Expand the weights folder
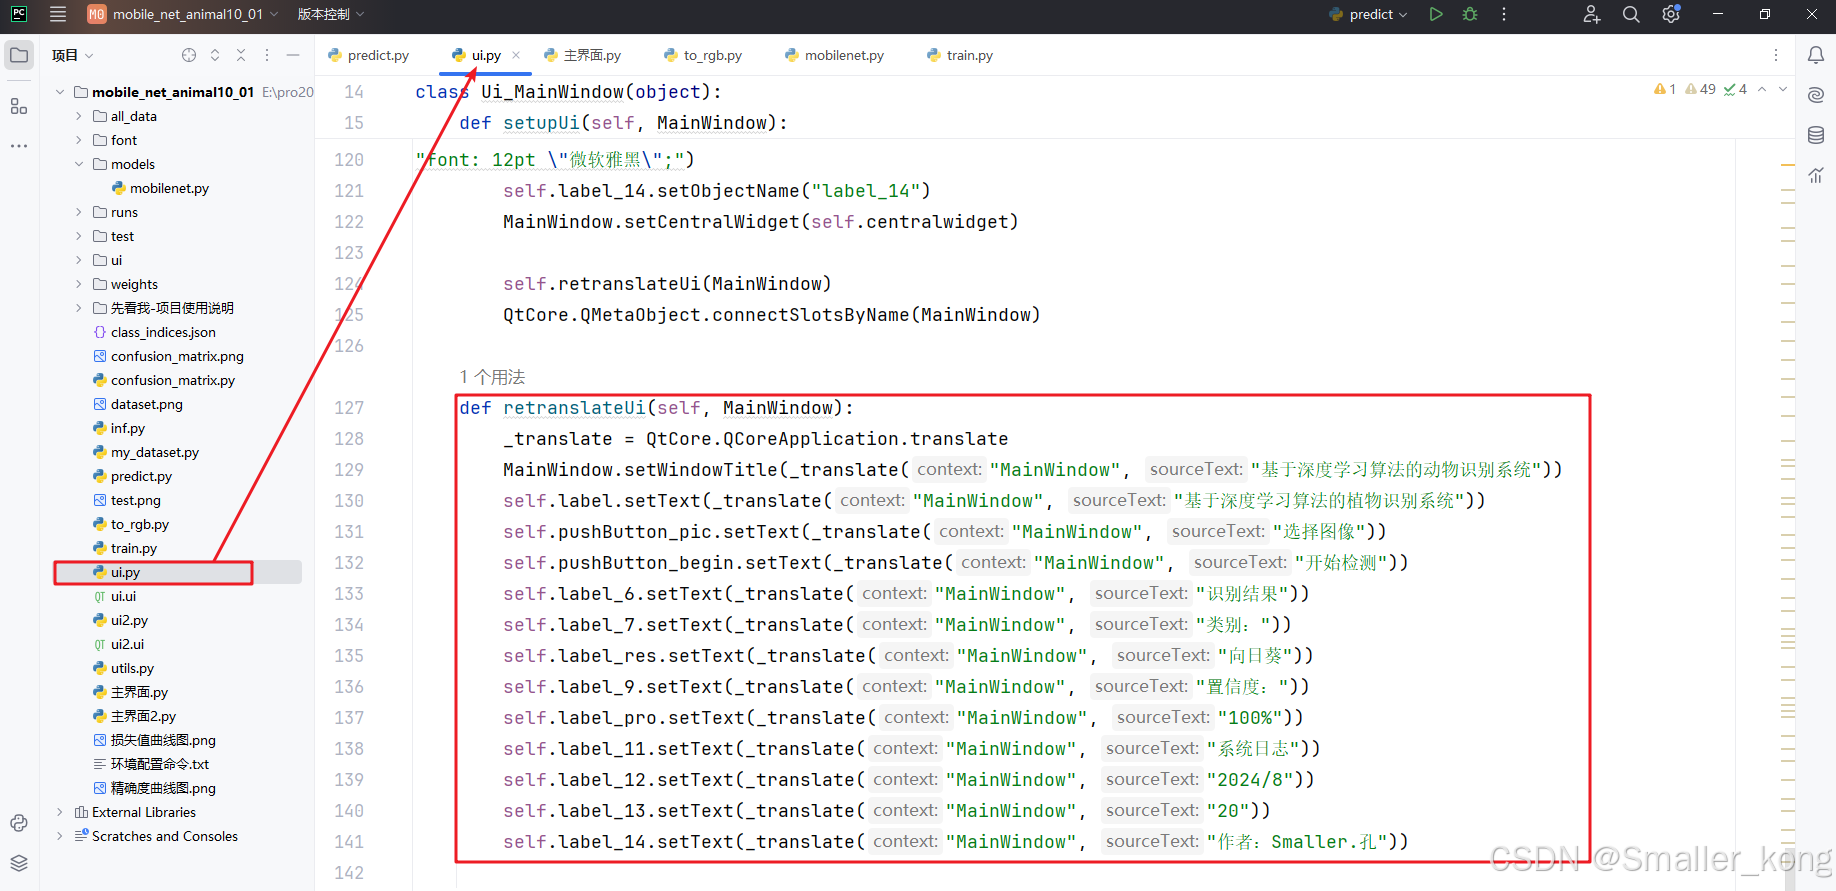Image resolution: width=1836 pixels, height=891 pixels. pos(79,284)
